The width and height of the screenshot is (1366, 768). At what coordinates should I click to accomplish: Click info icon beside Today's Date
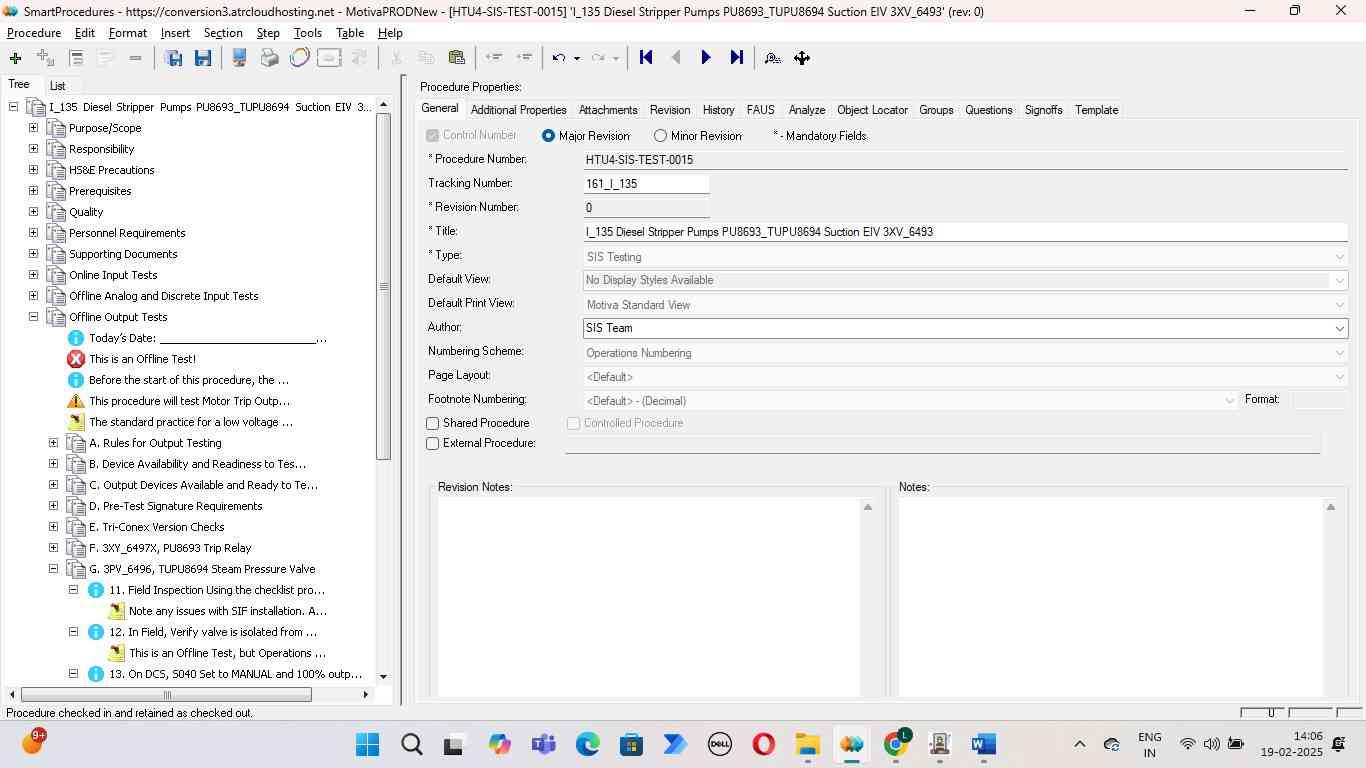[76, 338]
